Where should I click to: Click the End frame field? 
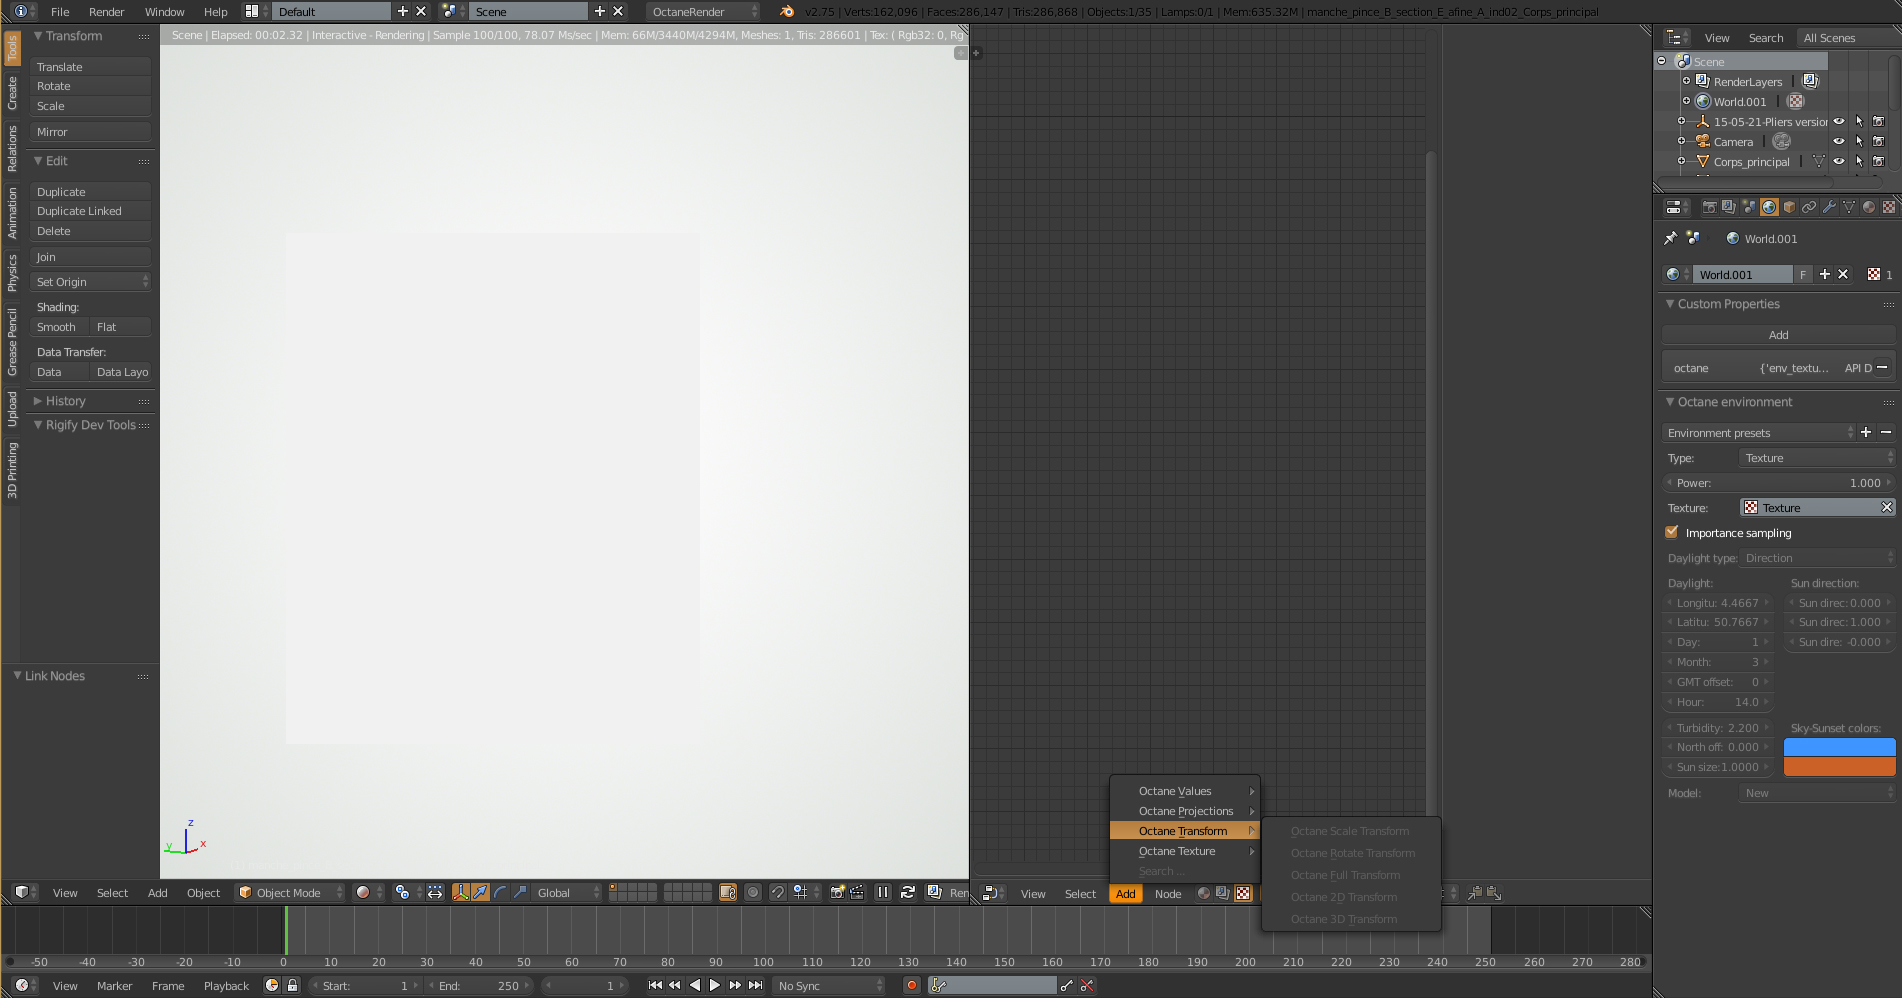point(479,985)
